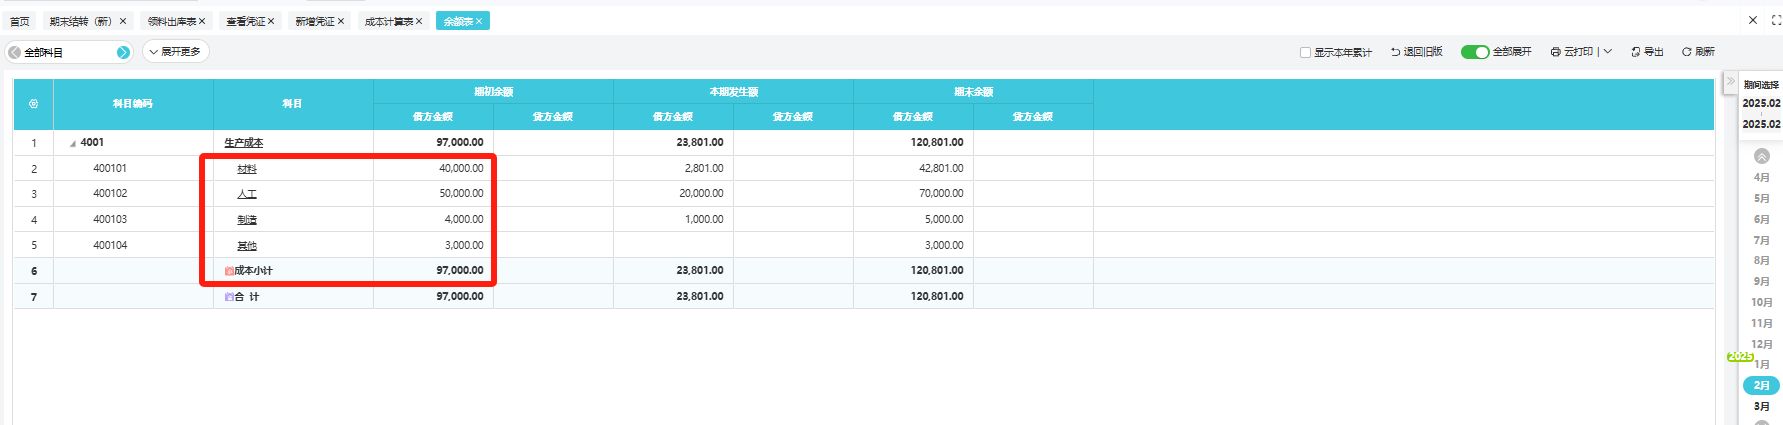This screenshot has width=1783, height=425.
Task: Click the table settings gear icon
Action: click(33, 104)
